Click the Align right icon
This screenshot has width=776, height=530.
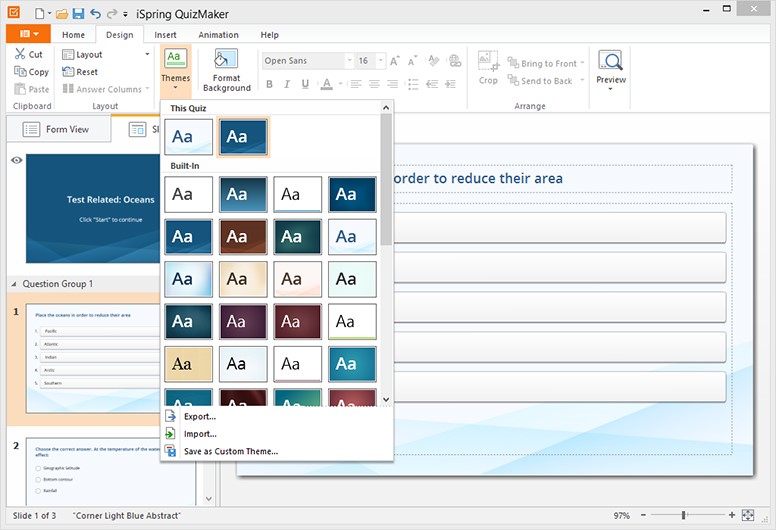[392, 84]
